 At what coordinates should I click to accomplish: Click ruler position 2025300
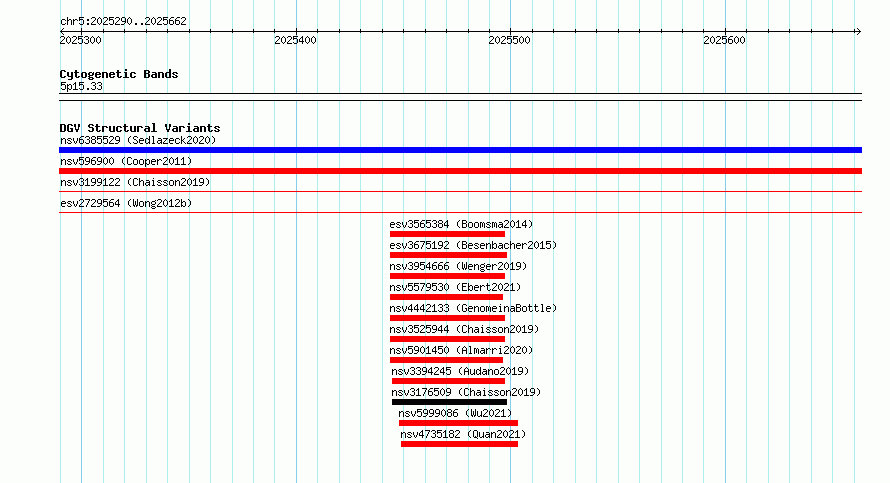tap(81, 40)
